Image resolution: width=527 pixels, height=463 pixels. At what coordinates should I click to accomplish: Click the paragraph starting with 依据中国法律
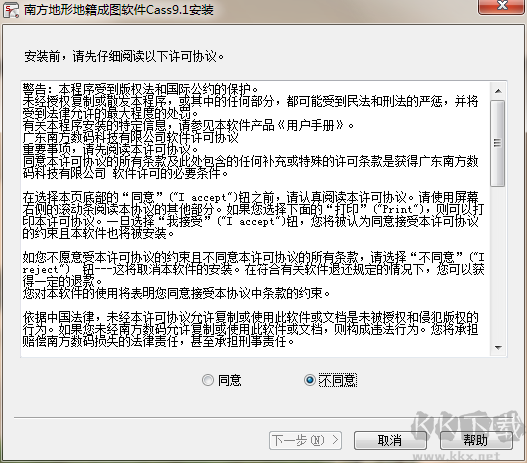tap(251, 330)
